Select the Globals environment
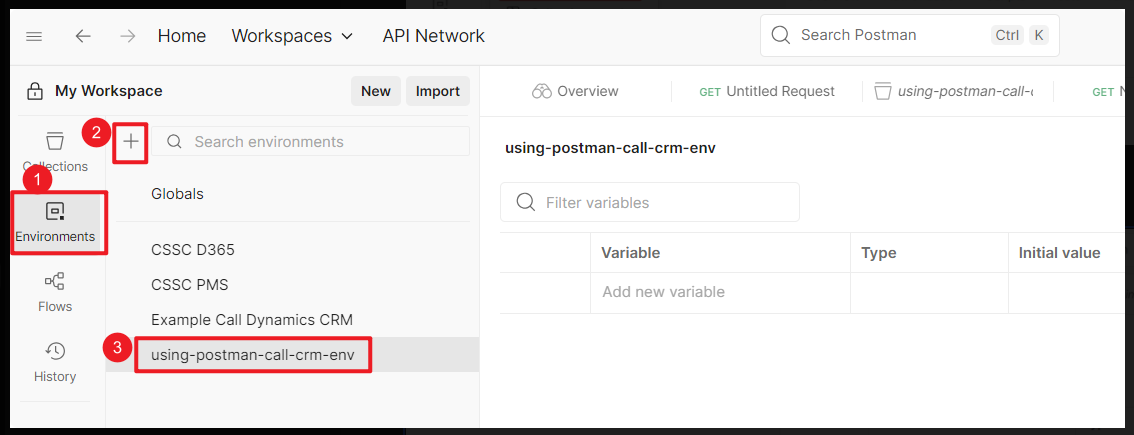1134x435 pixels. (x=178, y=194)
